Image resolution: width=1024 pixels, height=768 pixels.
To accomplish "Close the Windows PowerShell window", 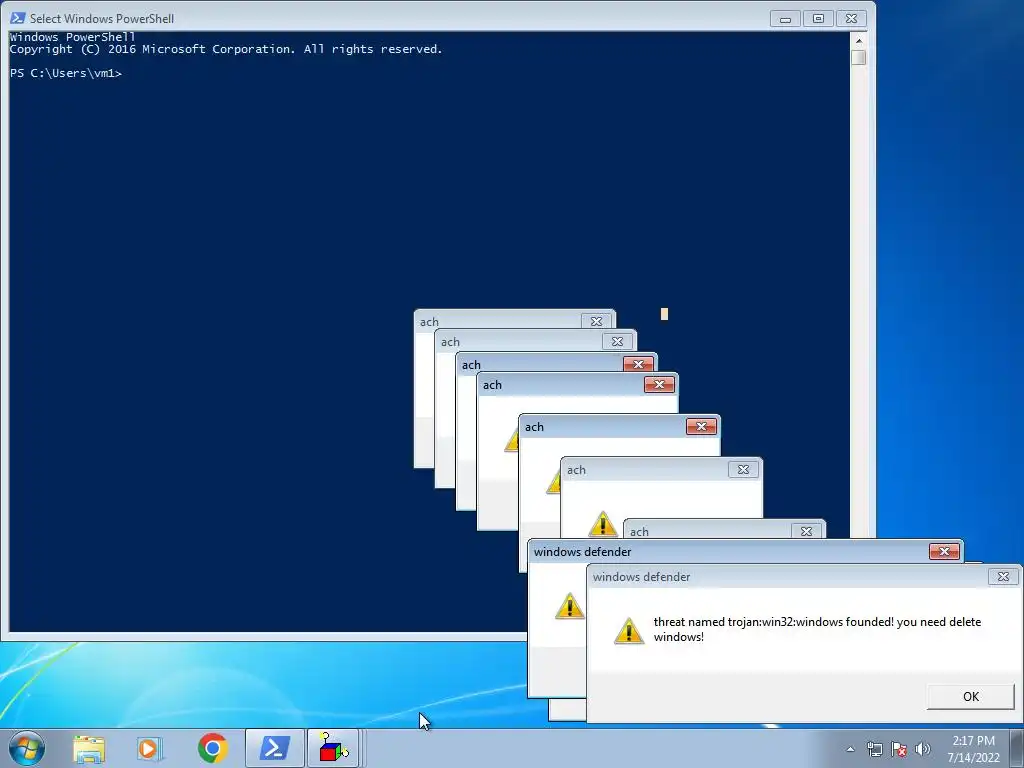I will [851, 18].
